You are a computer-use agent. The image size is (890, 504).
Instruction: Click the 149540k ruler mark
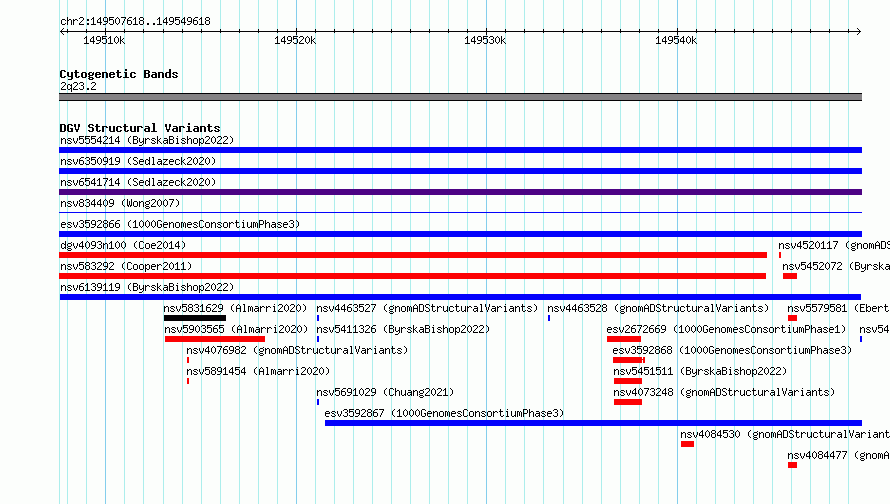pos(676,40)
